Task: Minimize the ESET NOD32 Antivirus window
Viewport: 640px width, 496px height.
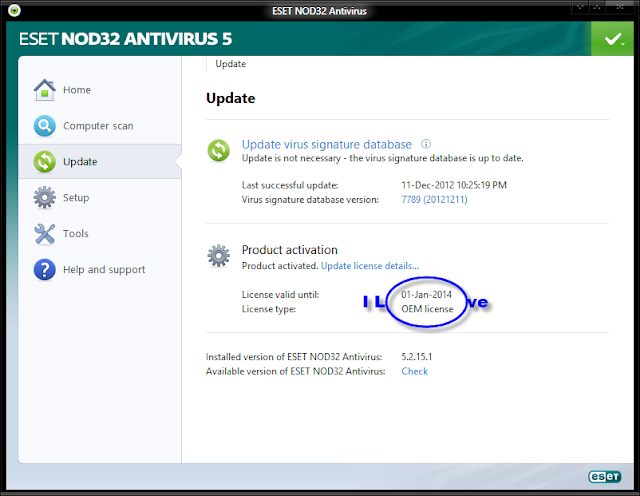Action: (x=579, y=7)
